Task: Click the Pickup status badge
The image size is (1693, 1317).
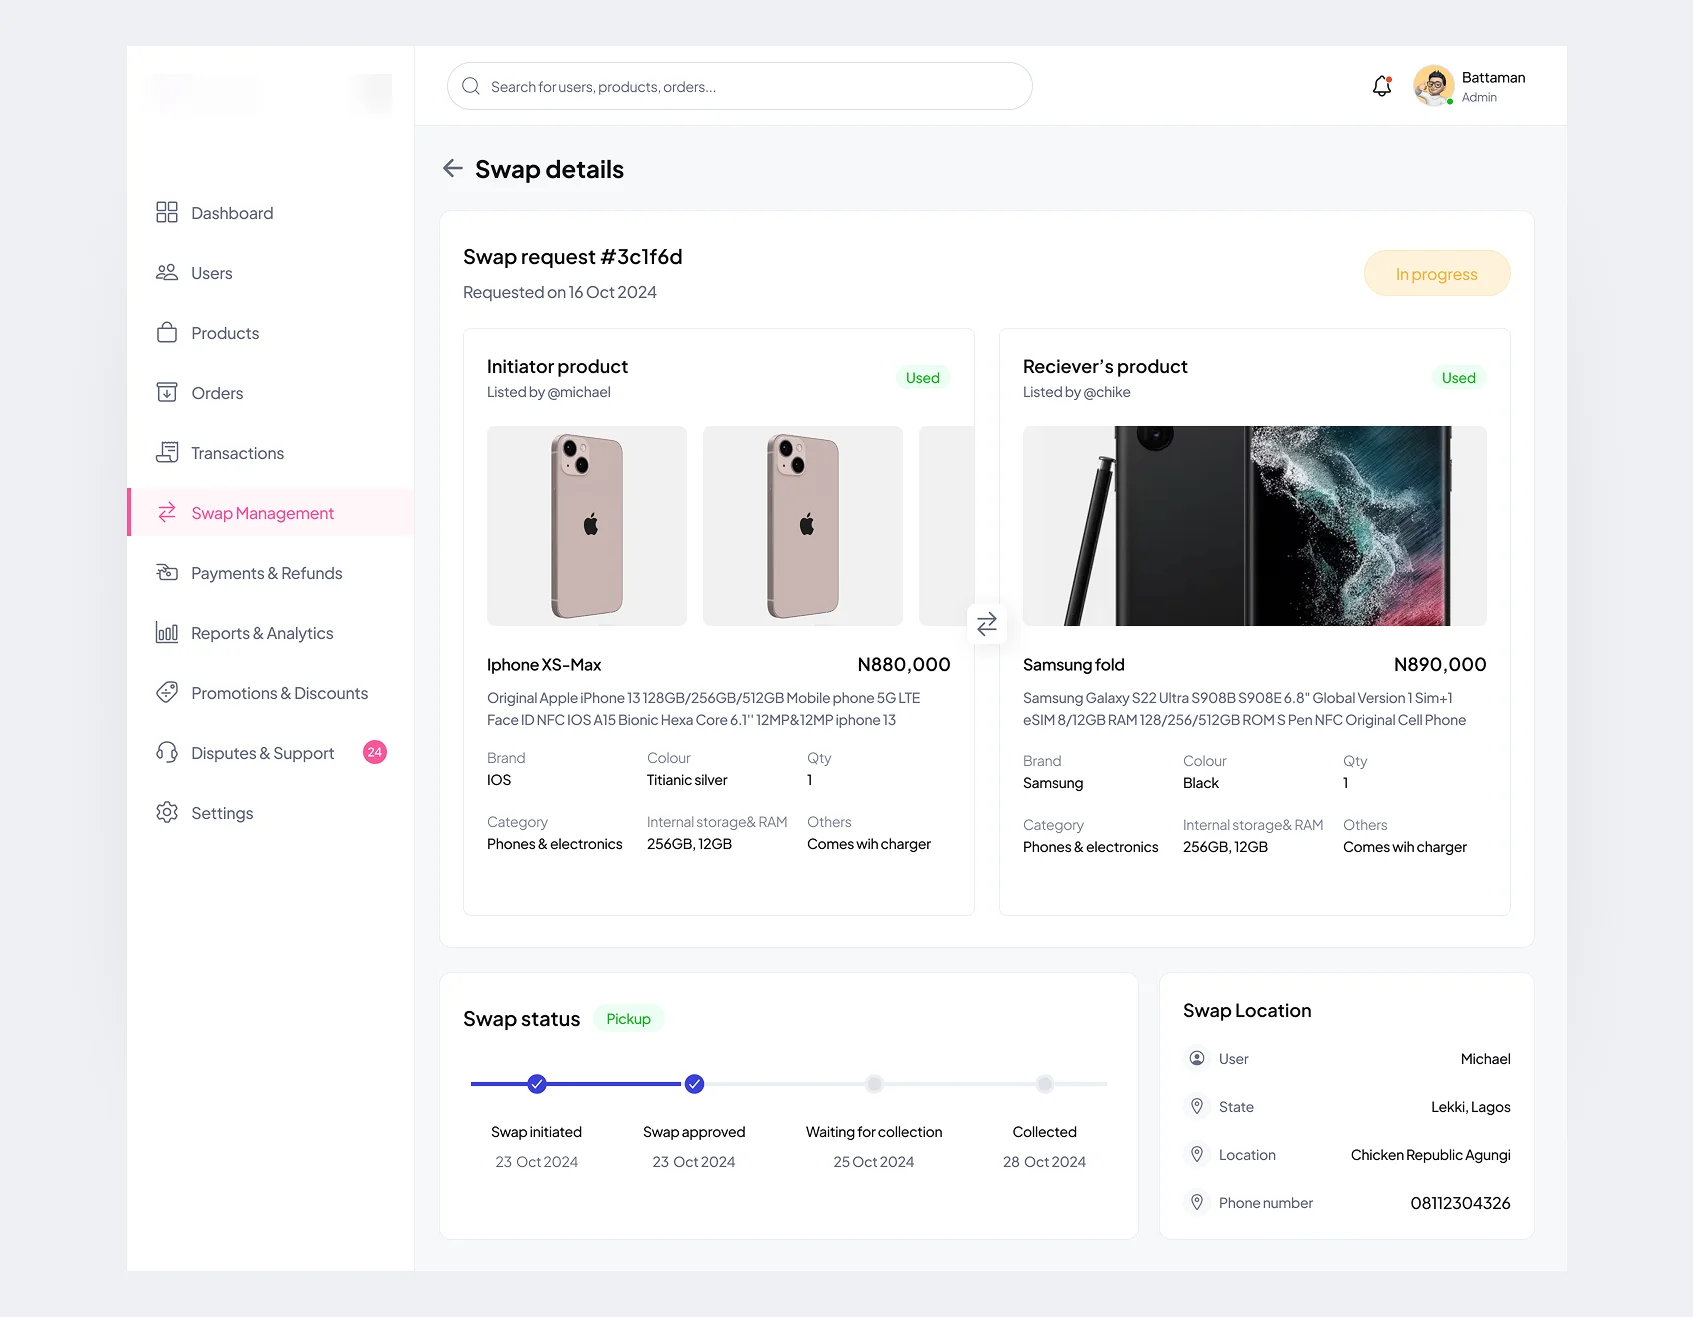Action: pos(628,1018)
